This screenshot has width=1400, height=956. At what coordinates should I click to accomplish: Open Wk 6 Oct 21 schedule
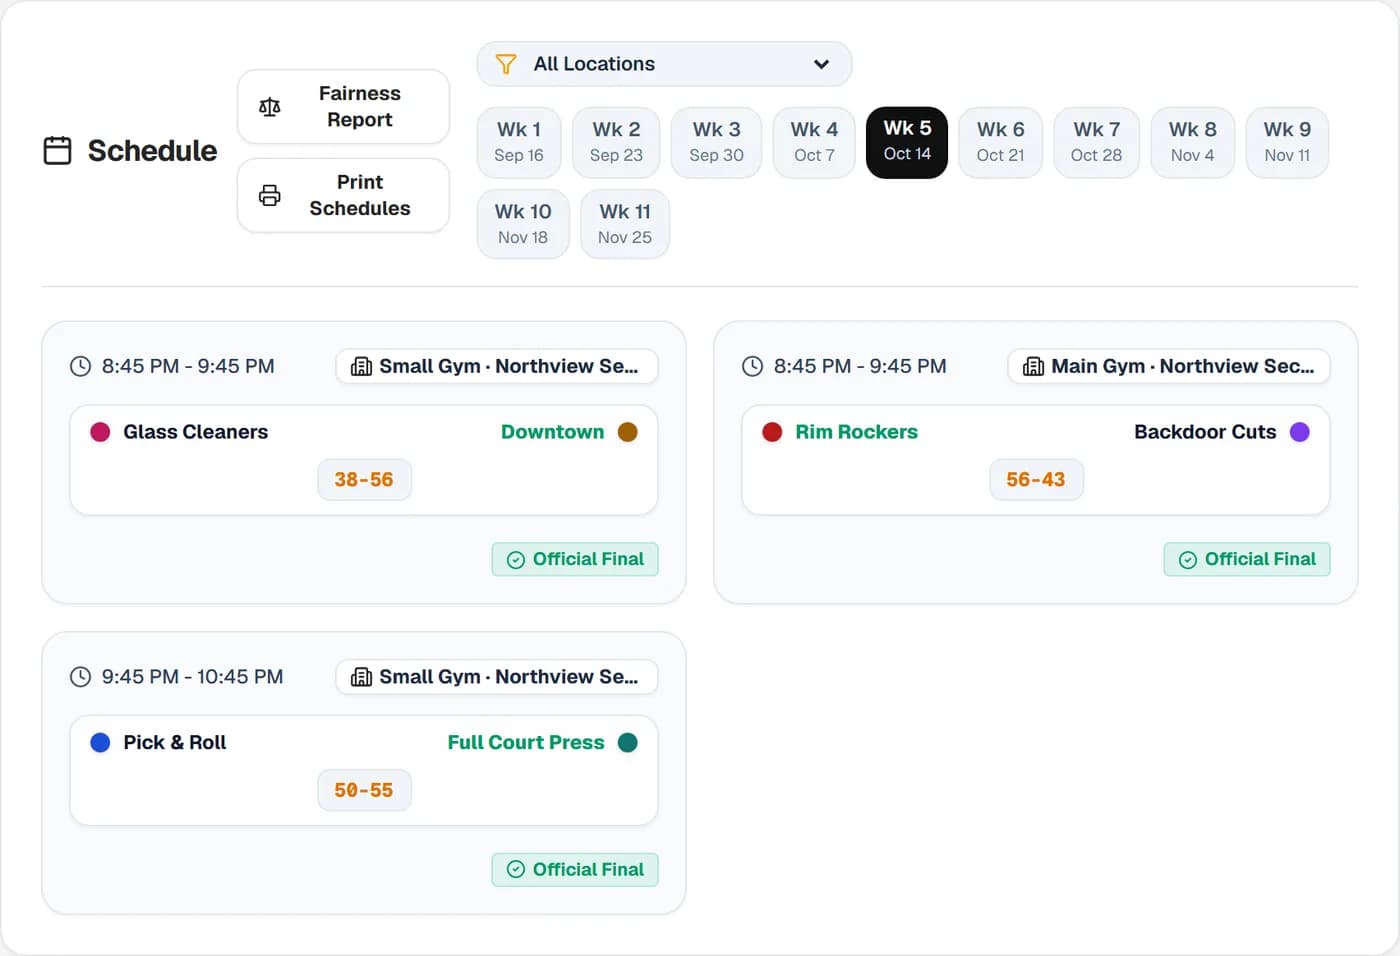coord(1000,142)
